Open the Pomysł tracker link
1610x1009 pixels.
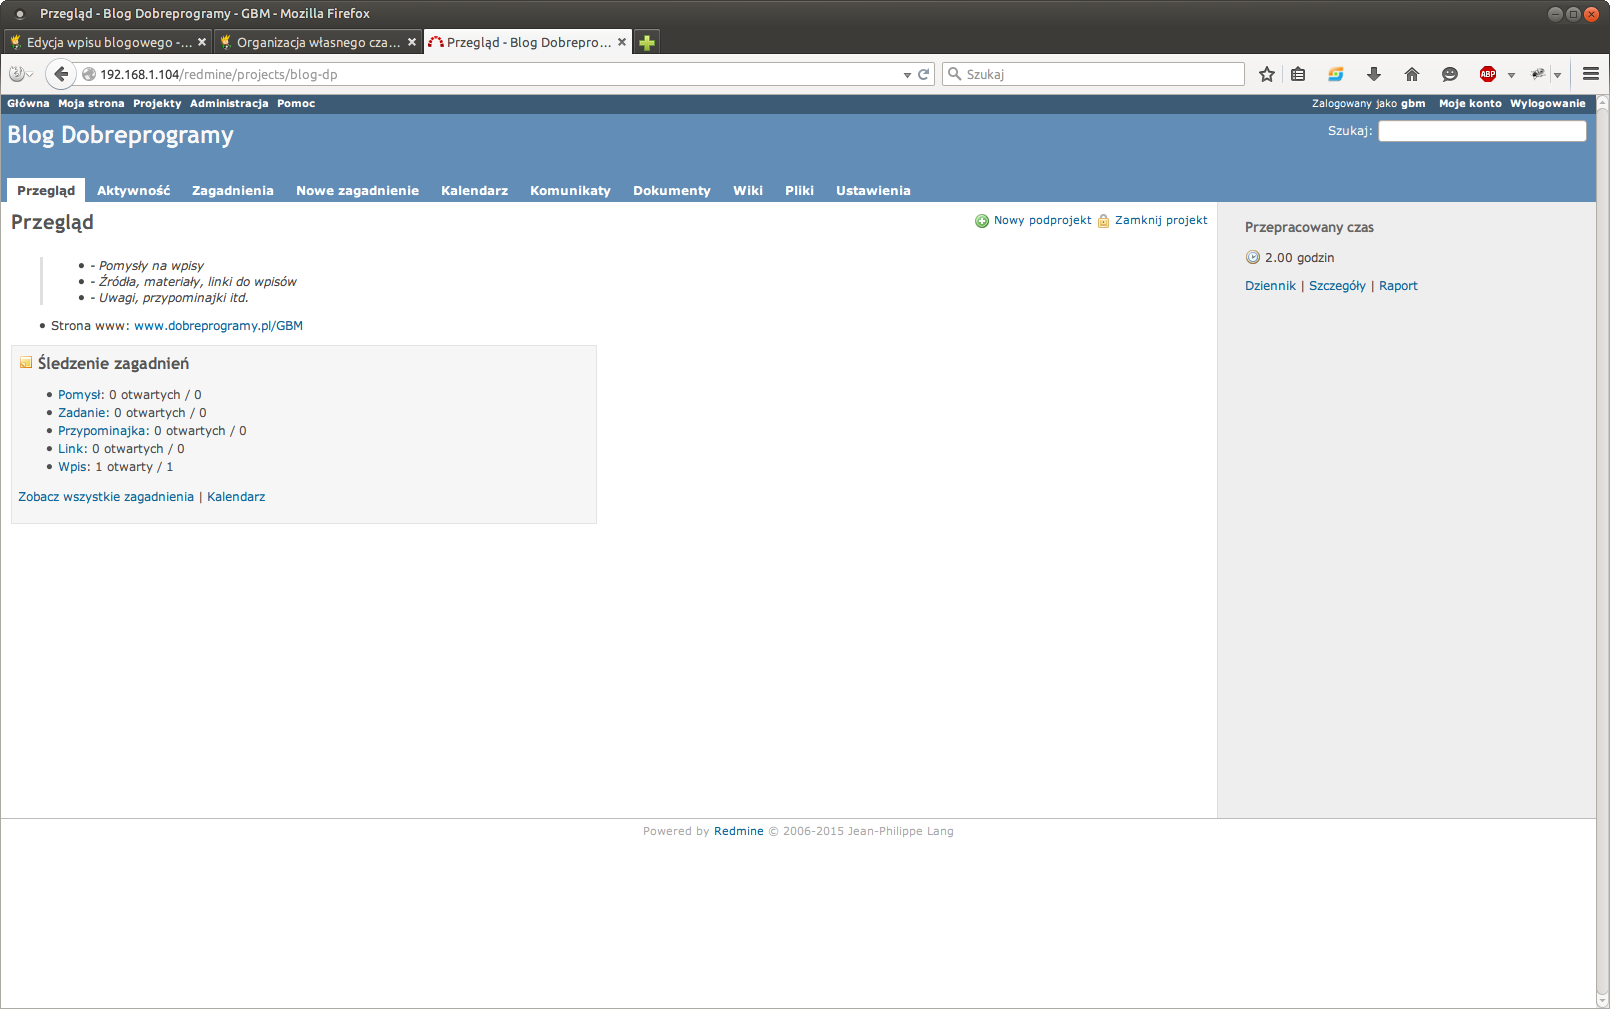point(81,395)
